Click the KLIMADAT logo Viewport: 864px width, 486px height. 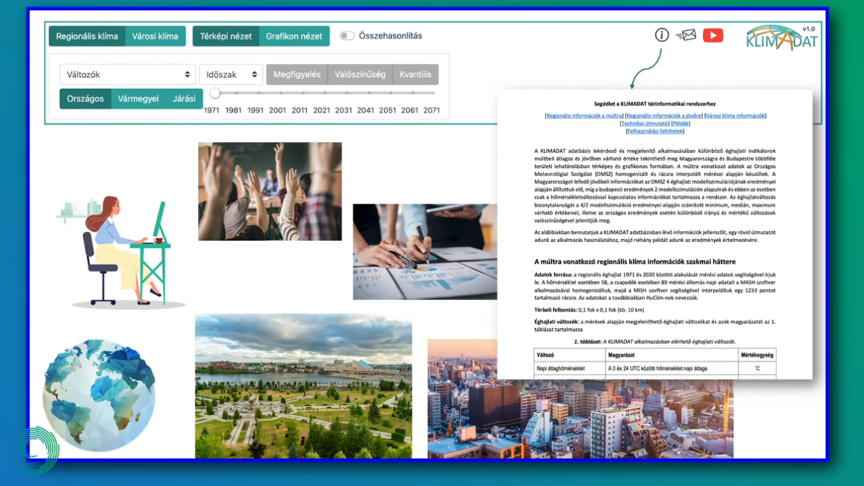[781, 38]
